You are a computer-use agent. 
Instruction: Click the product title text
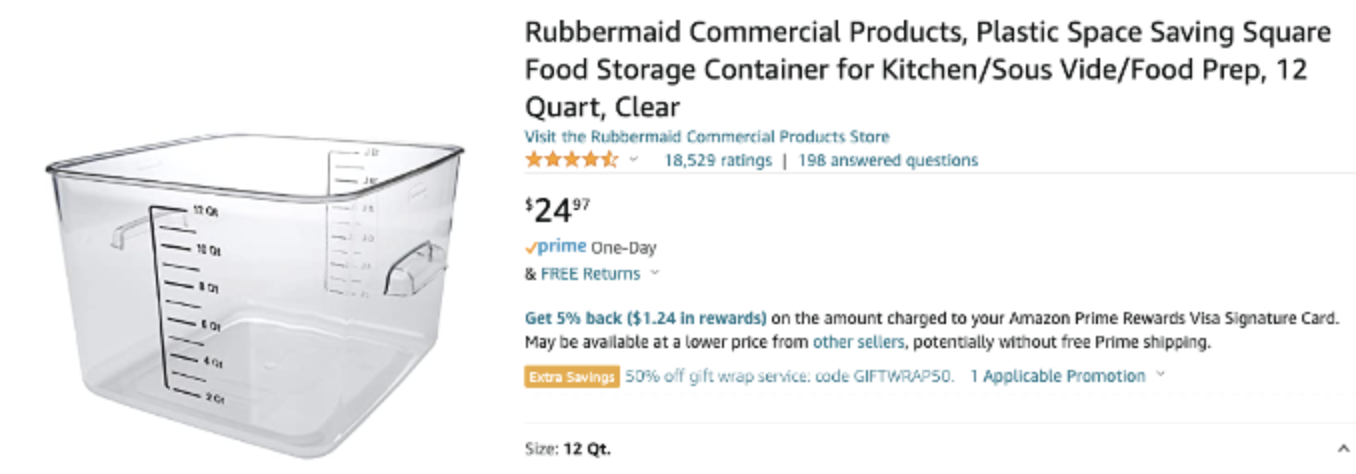click(x=927, y=69)
